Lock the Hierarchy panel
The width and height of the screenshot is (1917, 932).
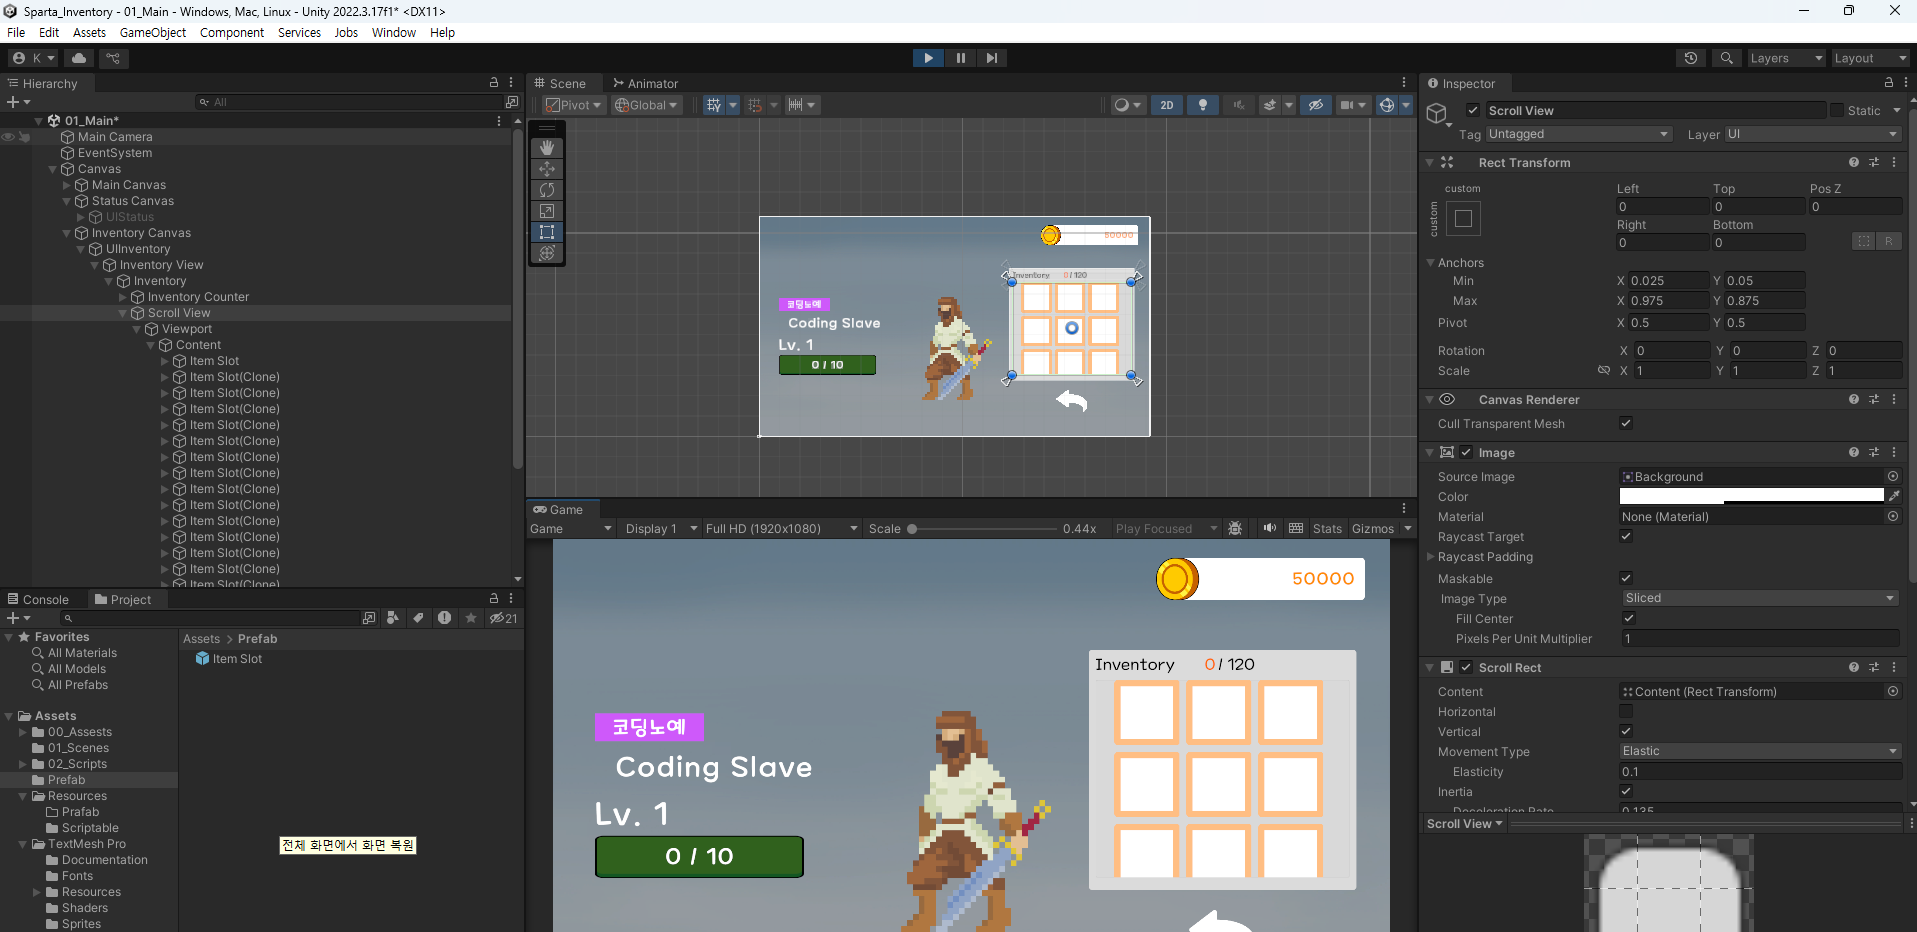coord(494,83)
